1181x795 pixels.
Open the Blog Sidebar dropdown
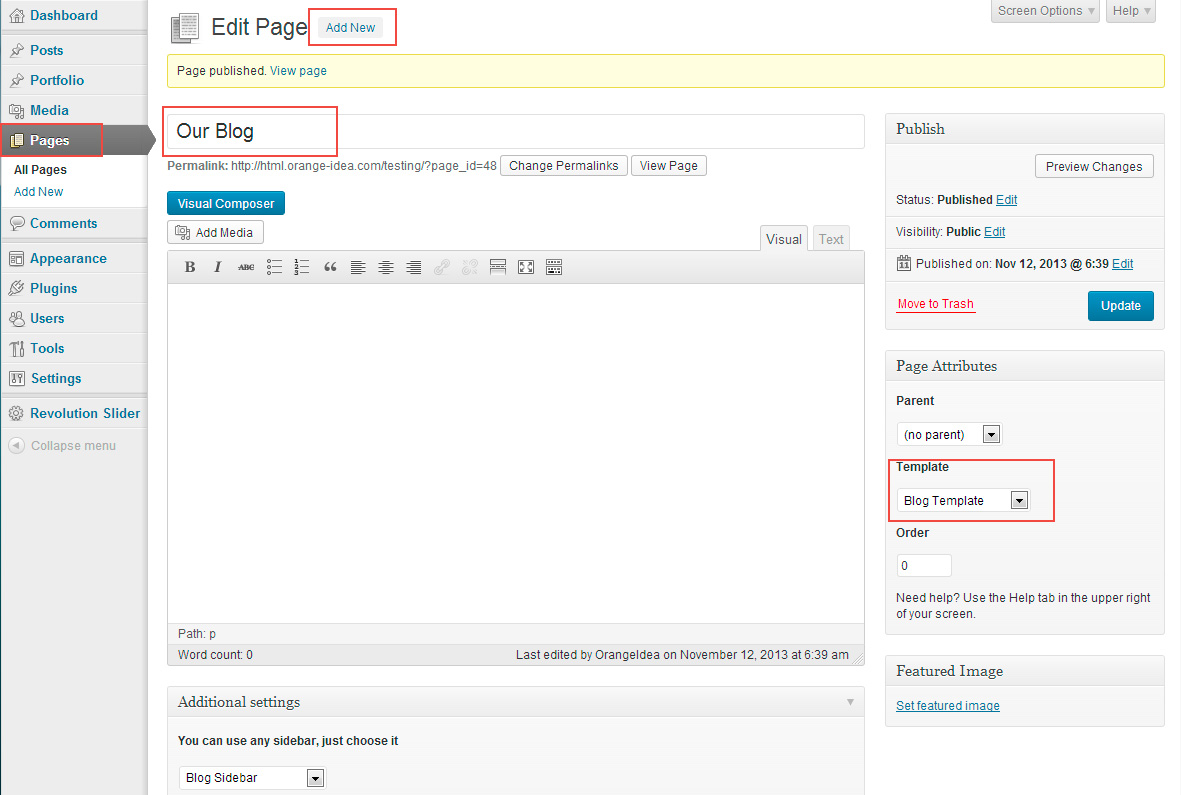[x=252, y=778]
